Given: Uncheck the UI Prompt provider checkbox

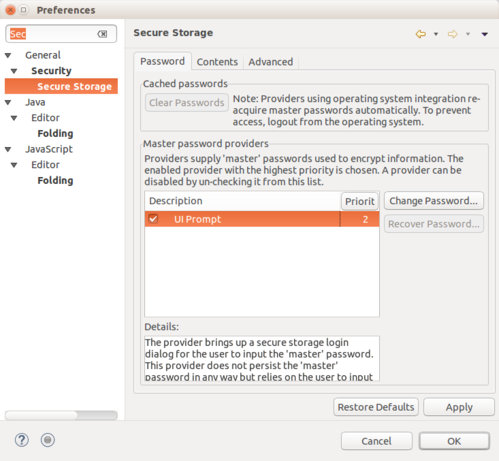Looking at the screenshot, I should pos(153,219).
